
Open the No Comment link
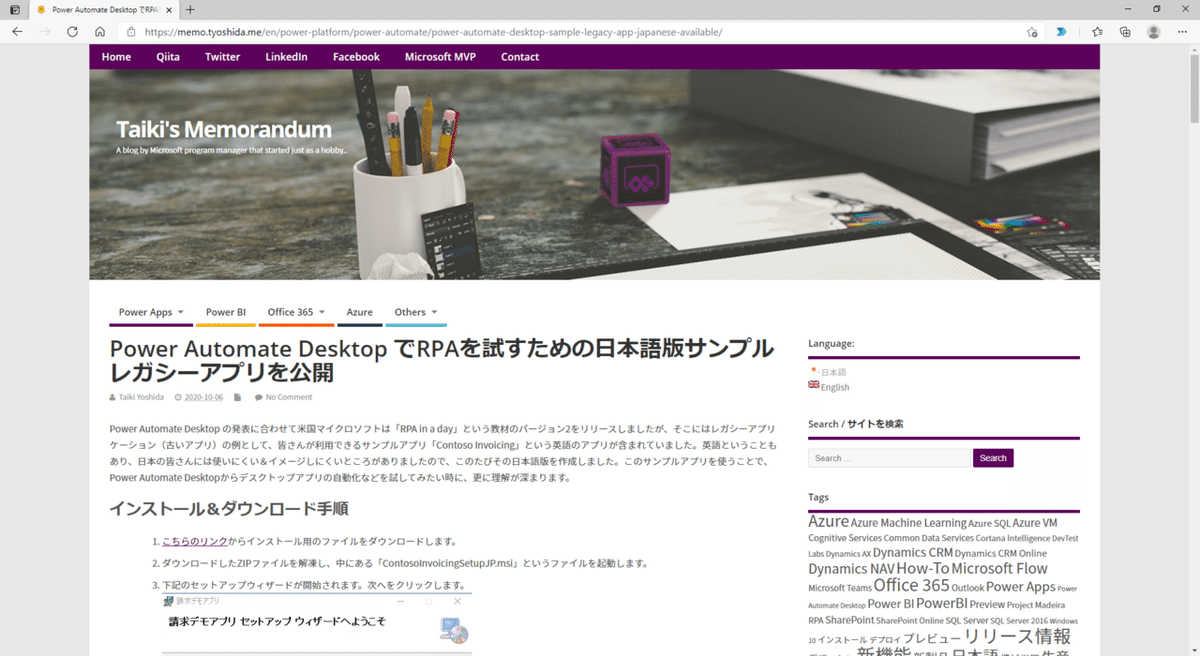pyautogui.click(x=288, y=397)
